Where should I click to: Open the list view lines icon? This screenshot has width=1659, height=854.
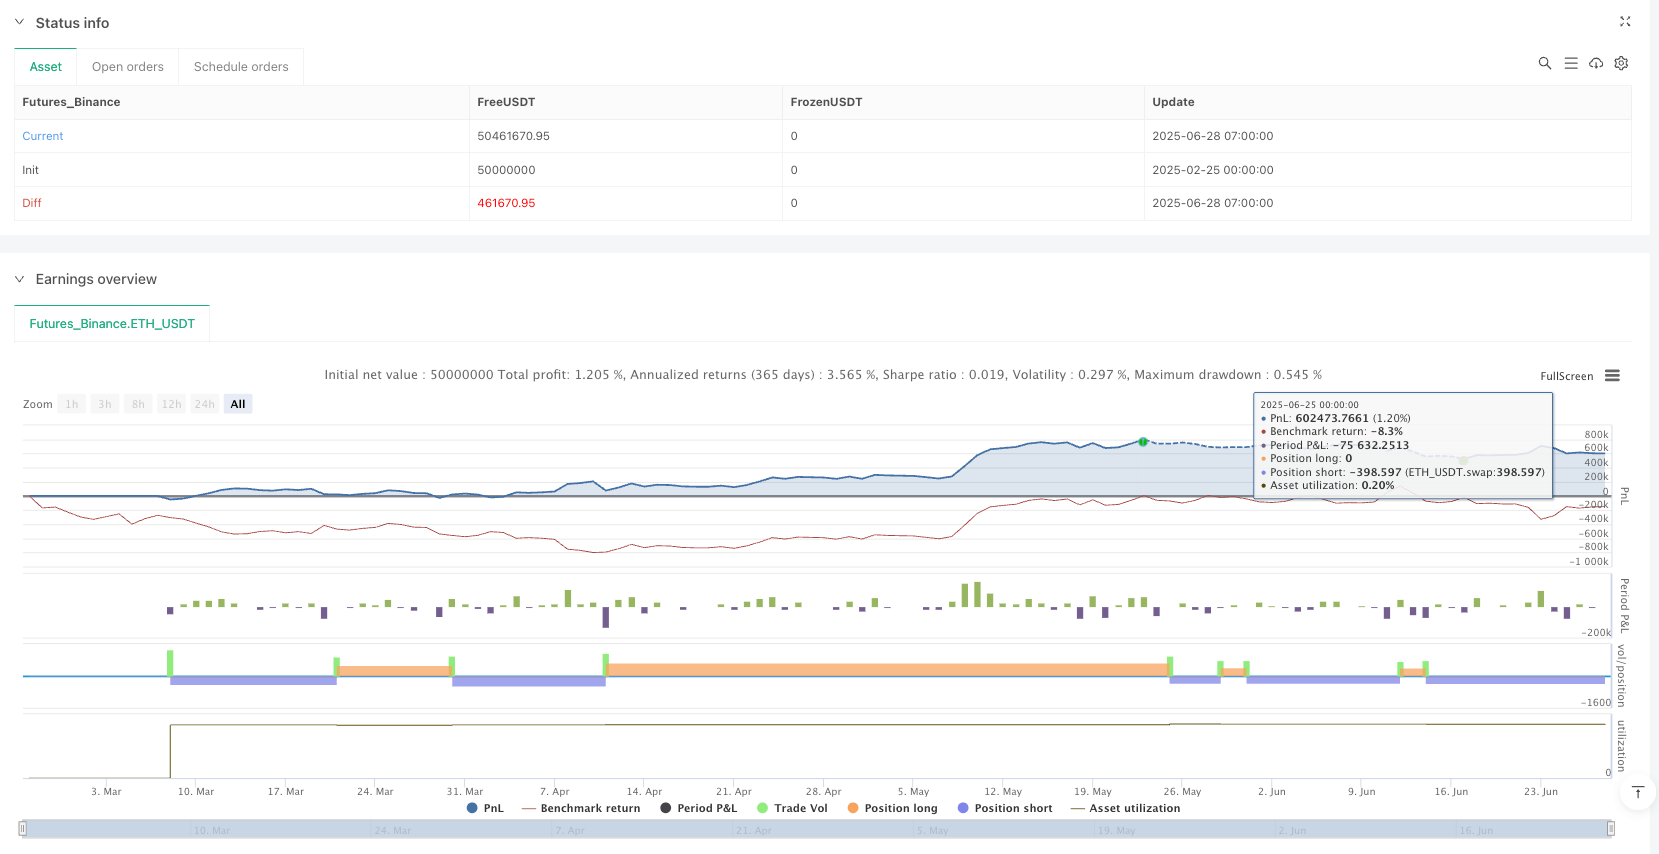point(1571,63)
